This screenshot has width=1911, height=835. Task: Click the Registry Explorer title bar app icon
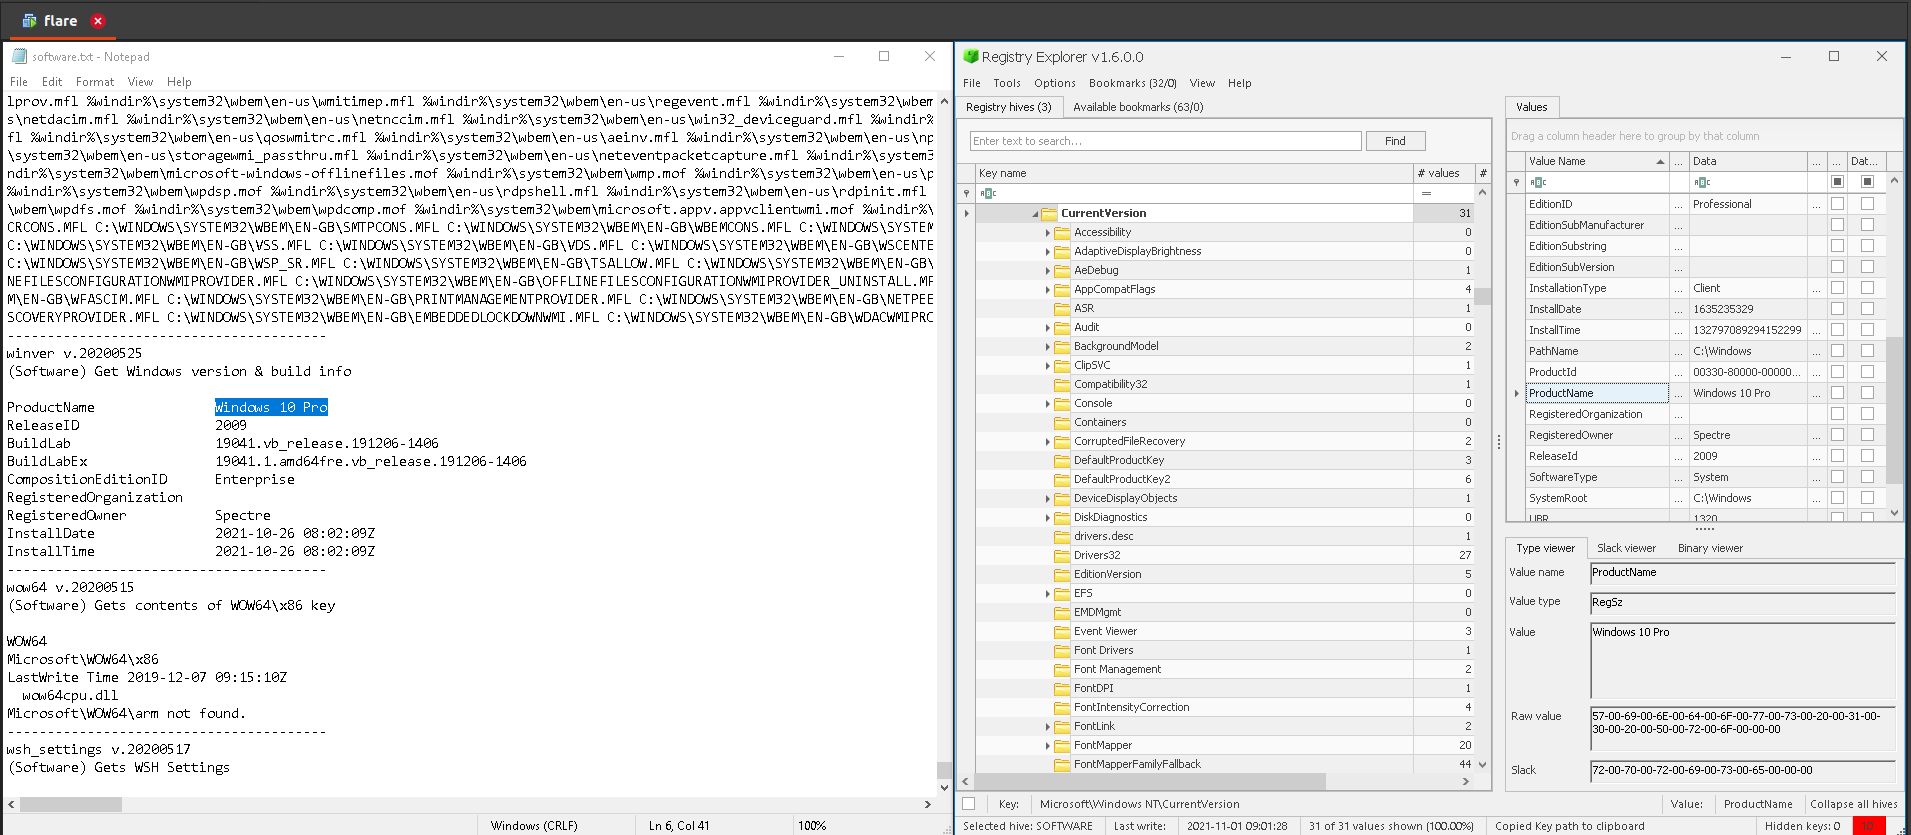(x=970, y=57)
